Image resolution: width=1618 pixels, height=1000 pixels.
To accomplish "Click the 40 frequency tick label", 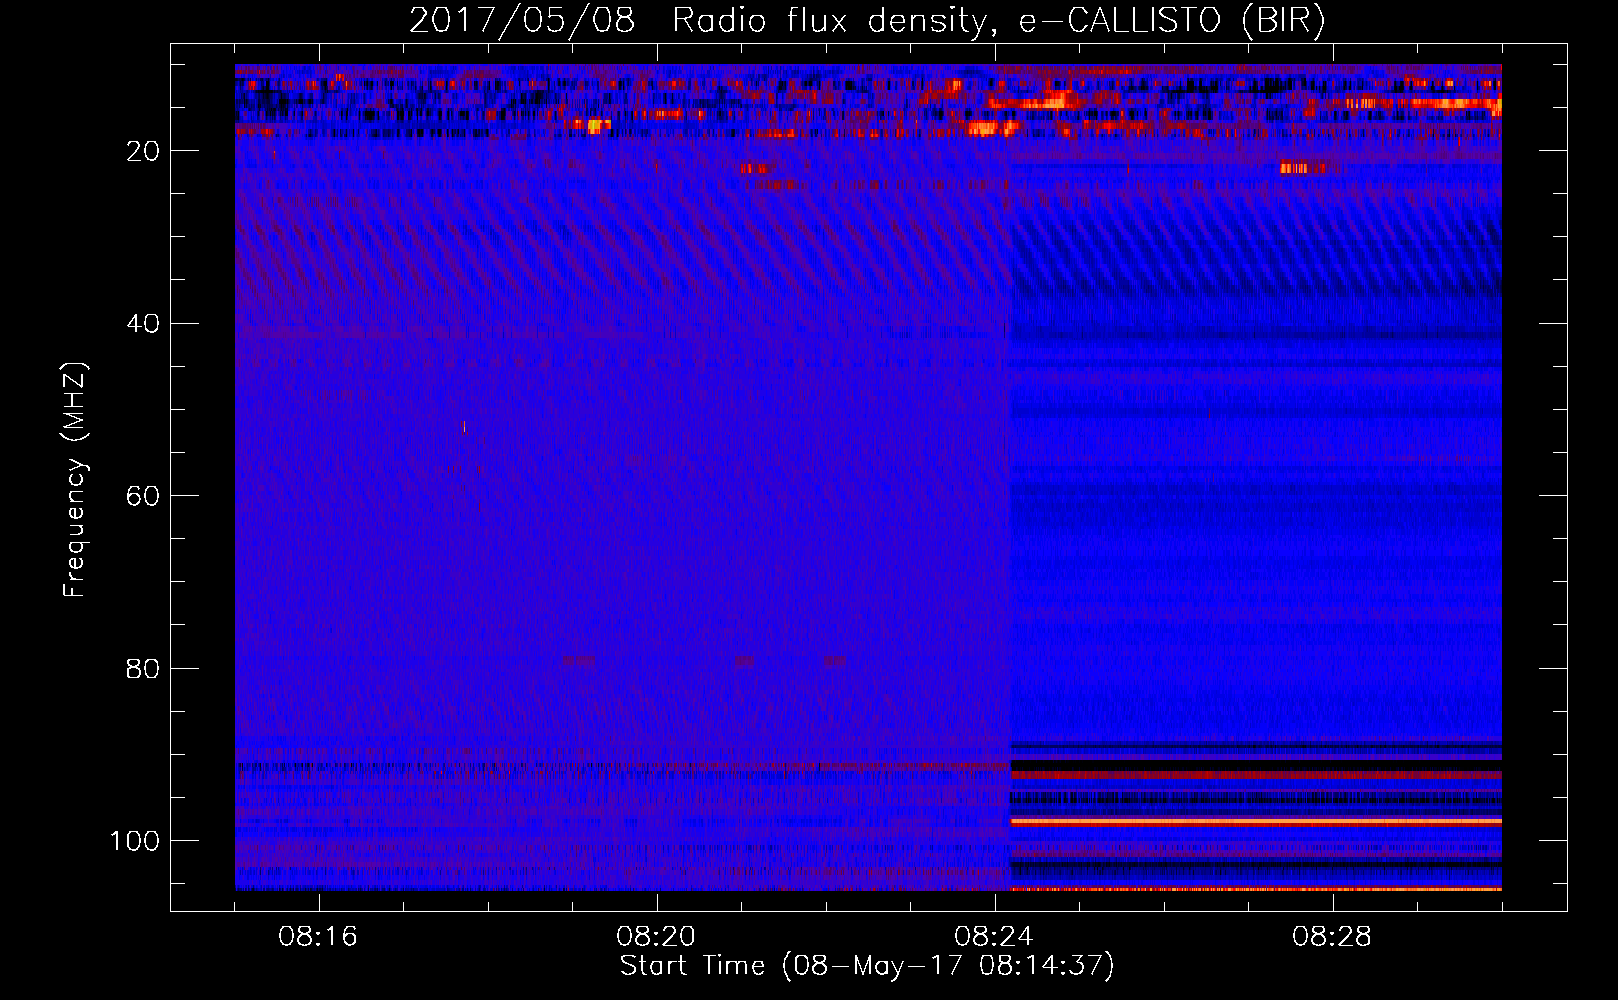I will 143,324.
